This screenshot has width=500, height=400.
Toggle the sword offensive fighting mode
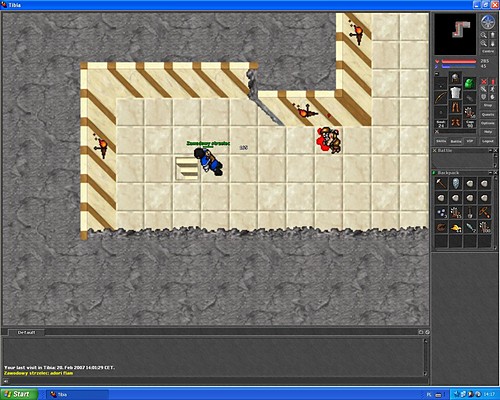click(484, 89)
